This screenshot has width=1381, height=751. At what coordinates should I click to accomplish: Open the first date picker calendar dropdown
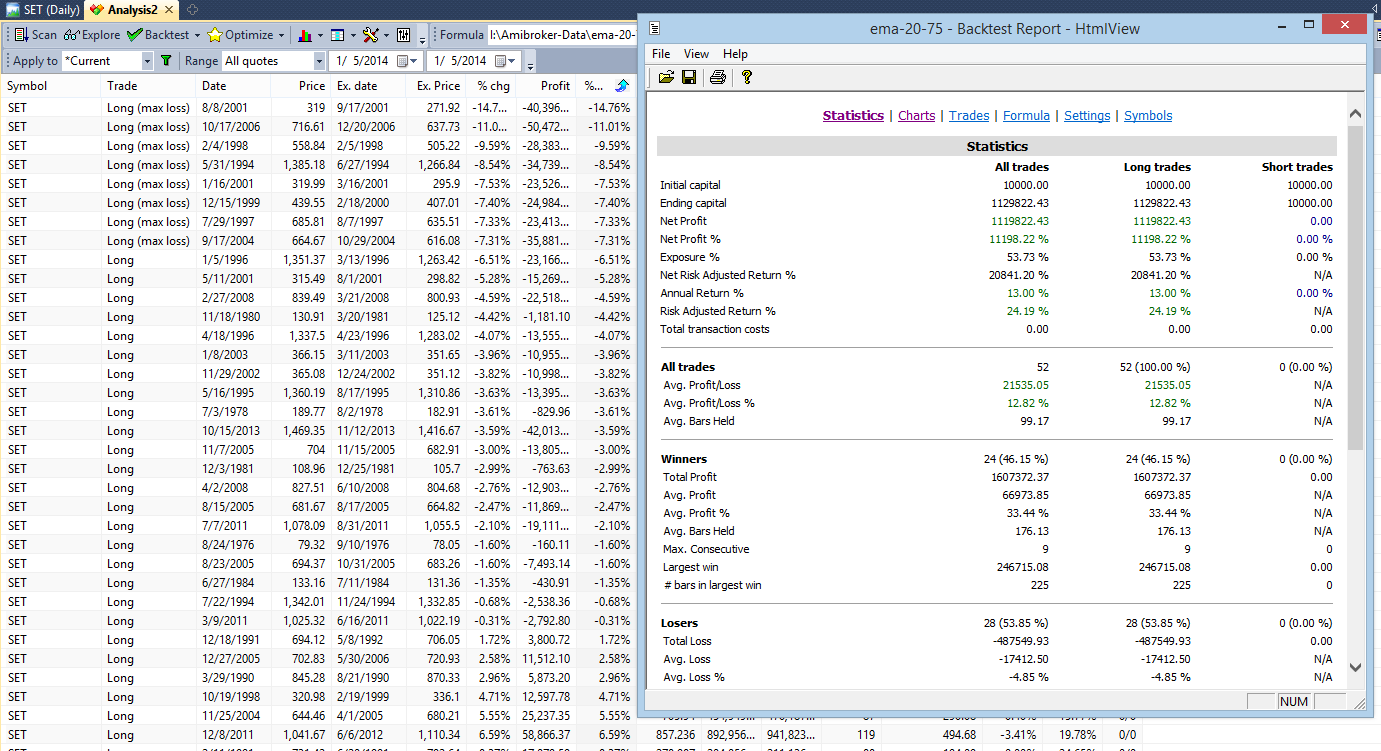coord(408,61)
